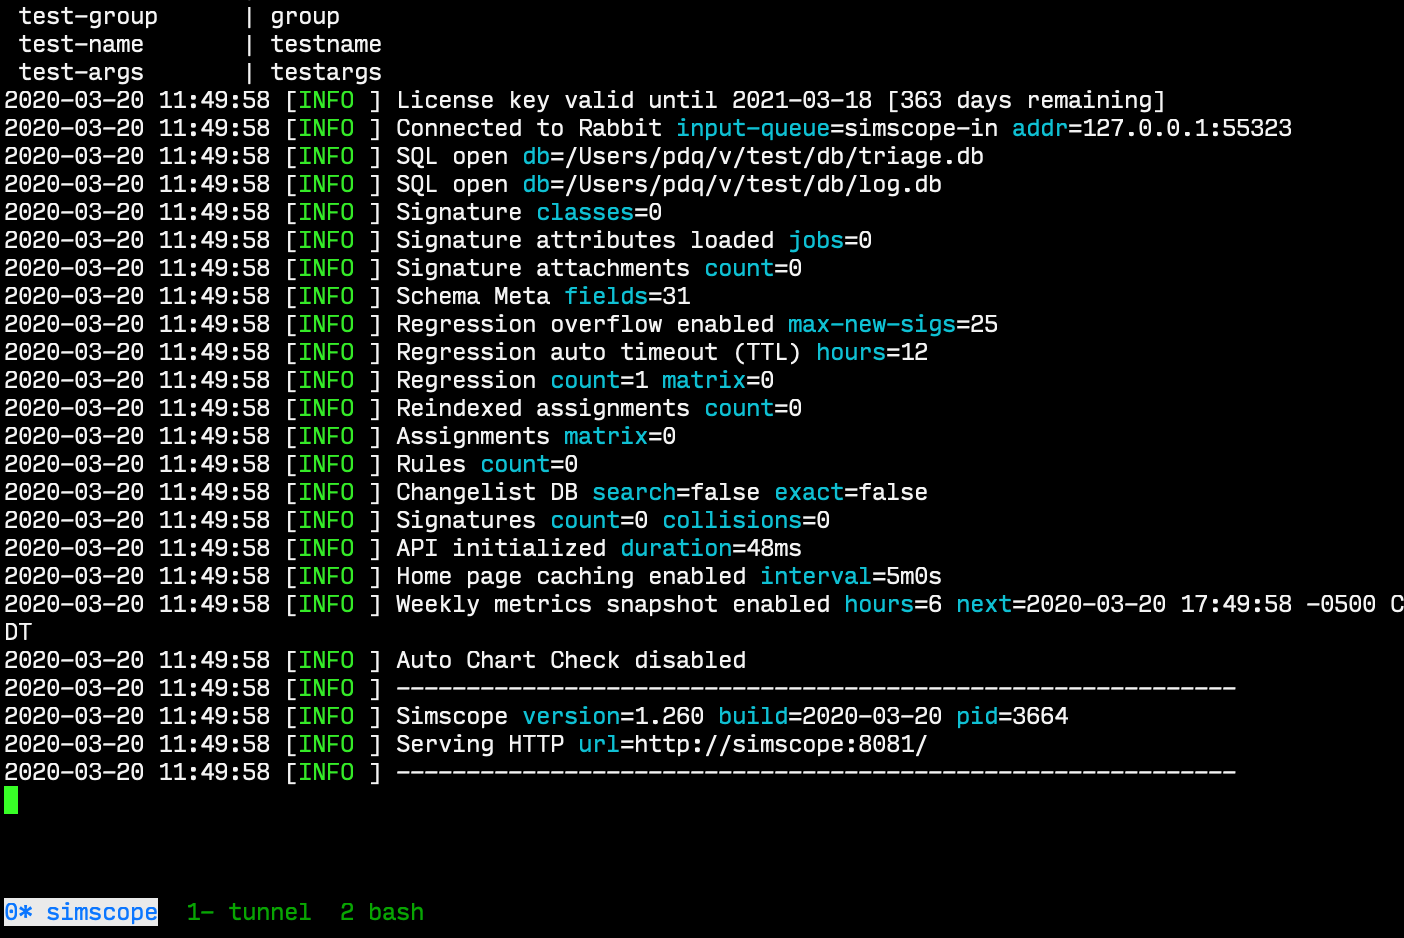Select 'Signature attachments count=0' text
The height and width of the screenshot is (938, 1404).
(x=599, y=268)
